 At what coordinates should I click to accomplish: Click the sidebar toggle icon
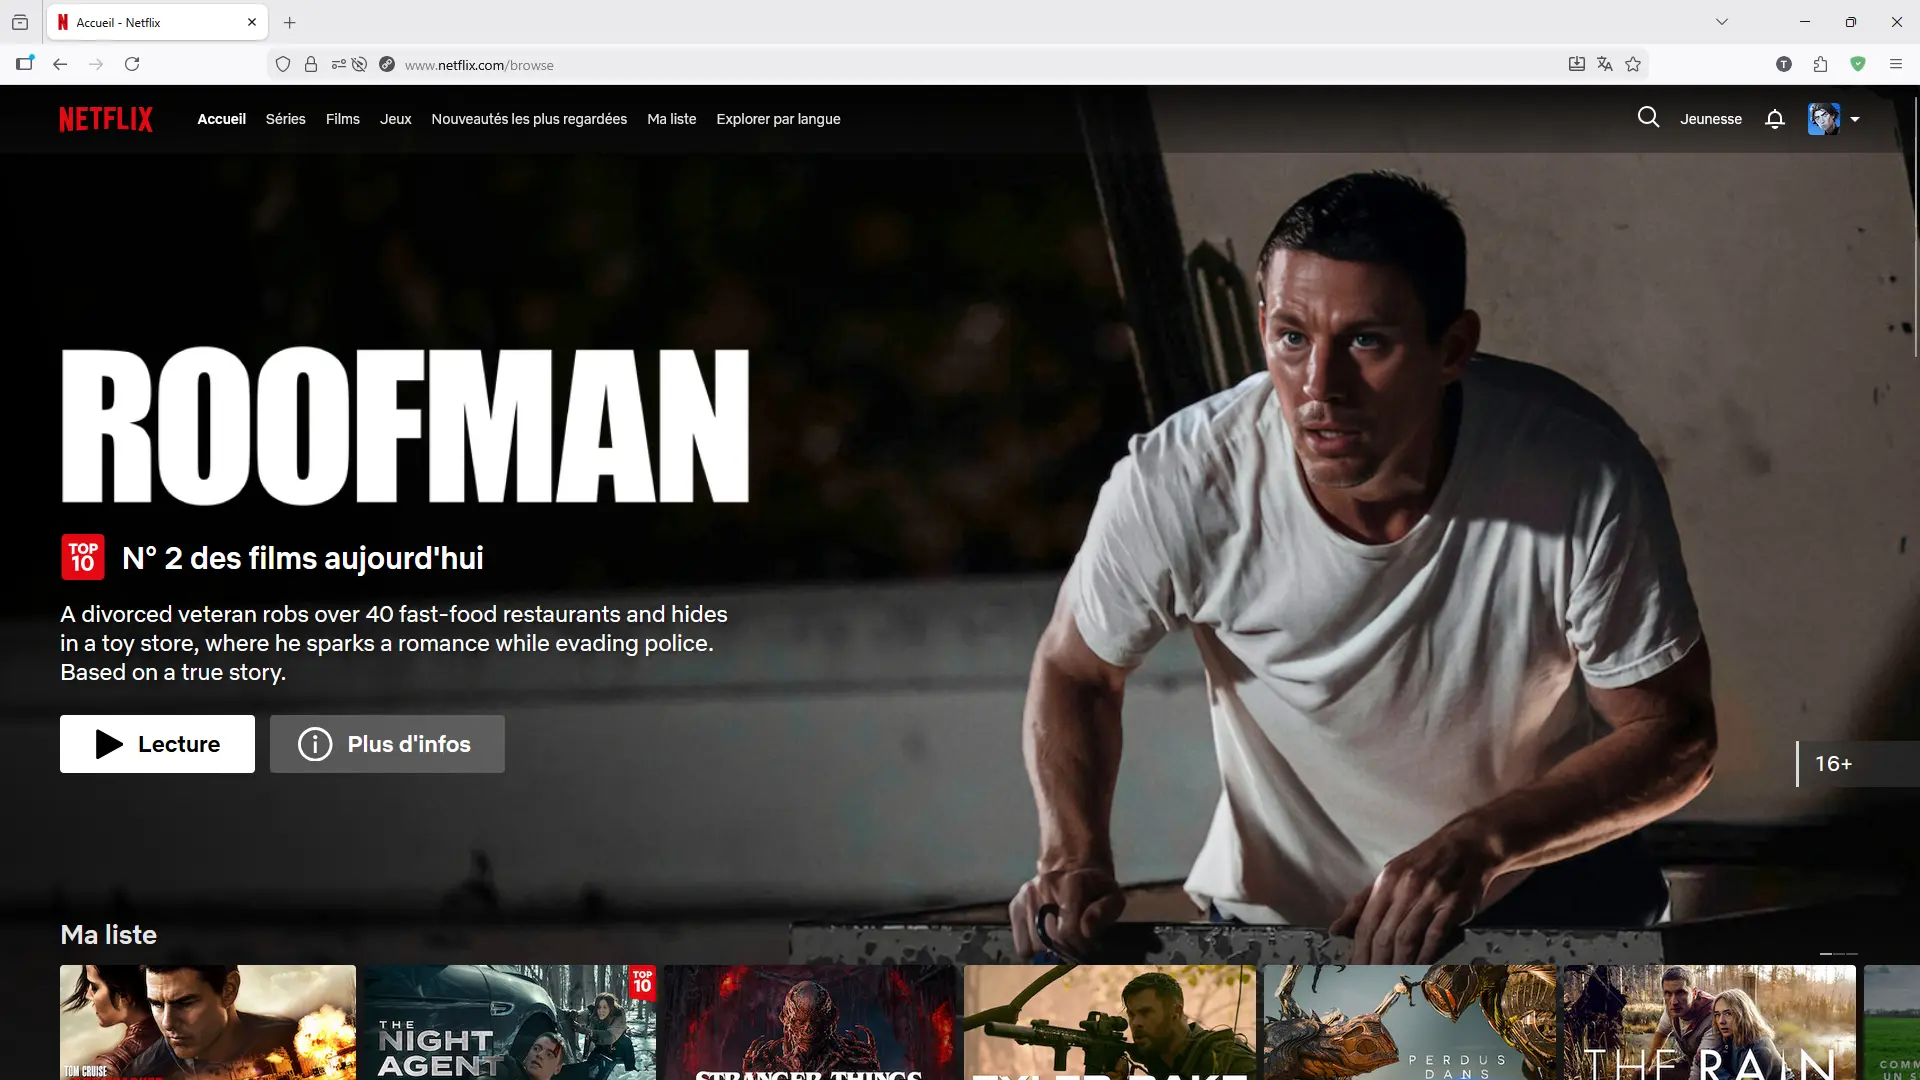25,63
